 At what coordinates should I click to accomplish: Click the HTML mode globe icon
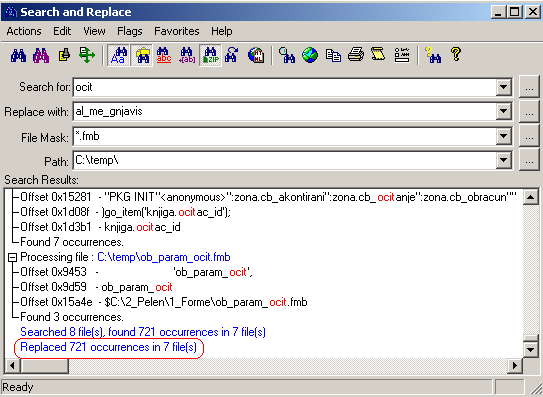(x=256, y=55)
